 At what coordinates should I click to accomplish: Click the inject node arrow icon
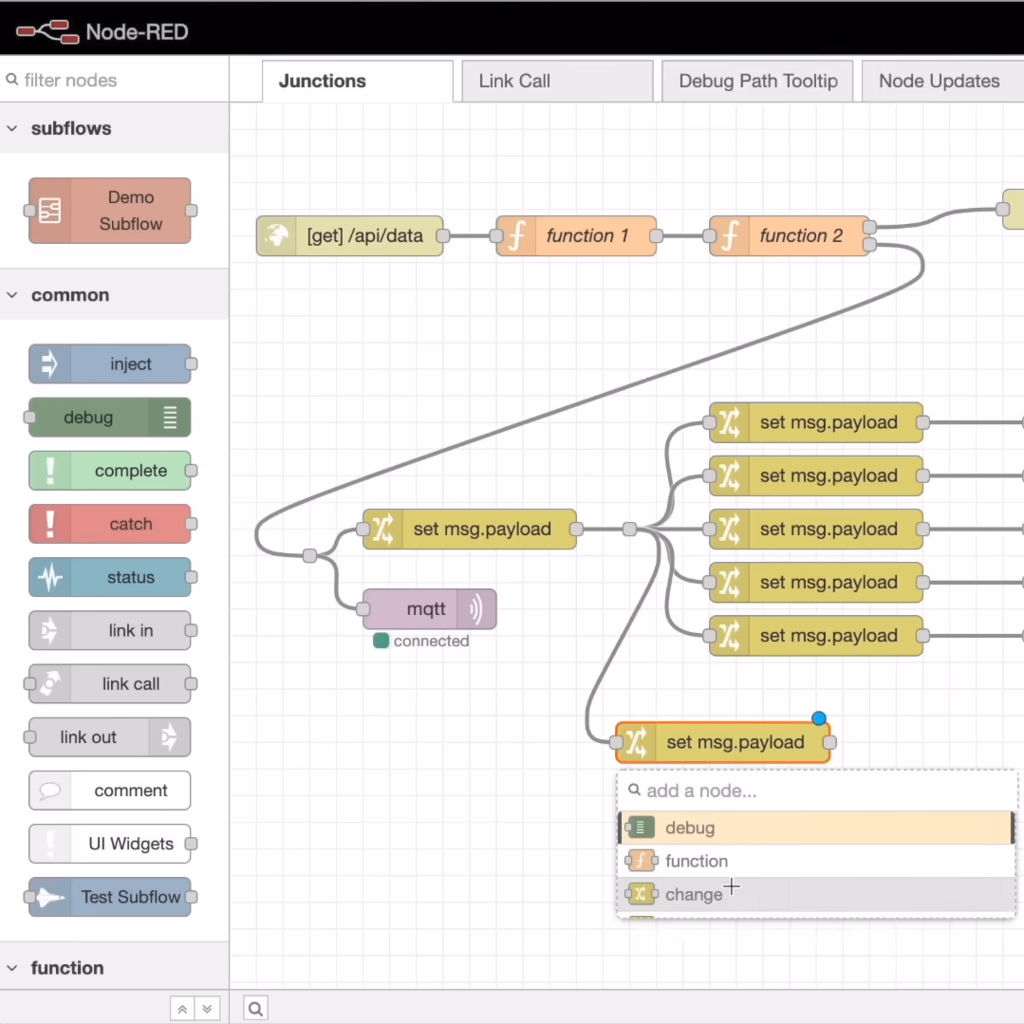tap(49, 364)
